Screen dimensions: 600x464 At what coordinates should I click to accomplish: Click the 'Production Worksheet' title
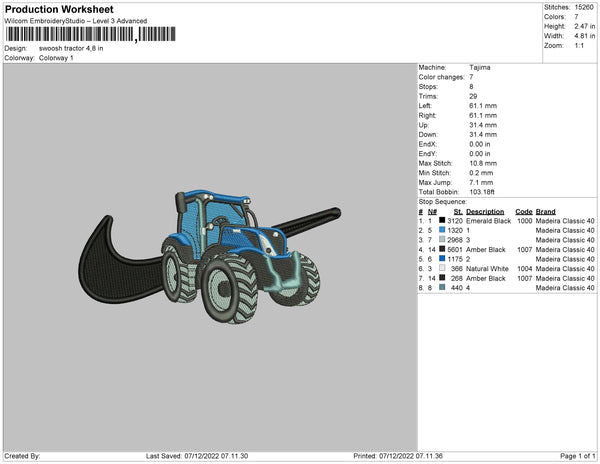[x=59, y=9]
